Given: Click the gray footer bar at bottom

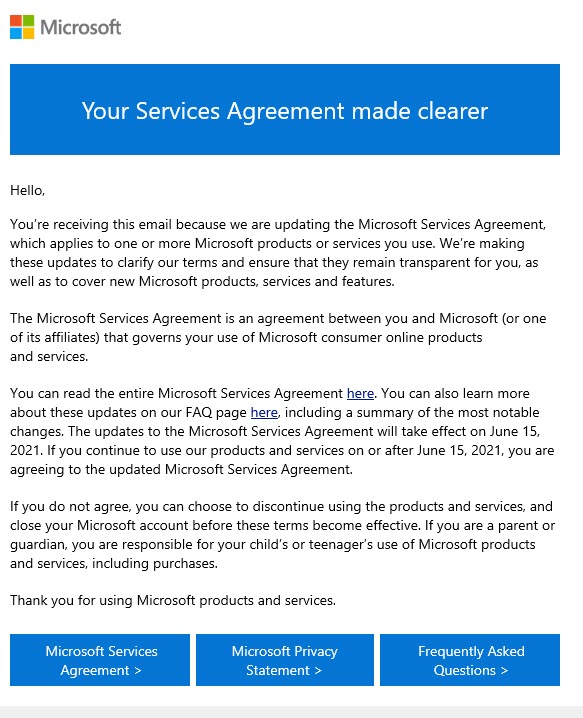Looking at the screenshot, I should [291, 712].
